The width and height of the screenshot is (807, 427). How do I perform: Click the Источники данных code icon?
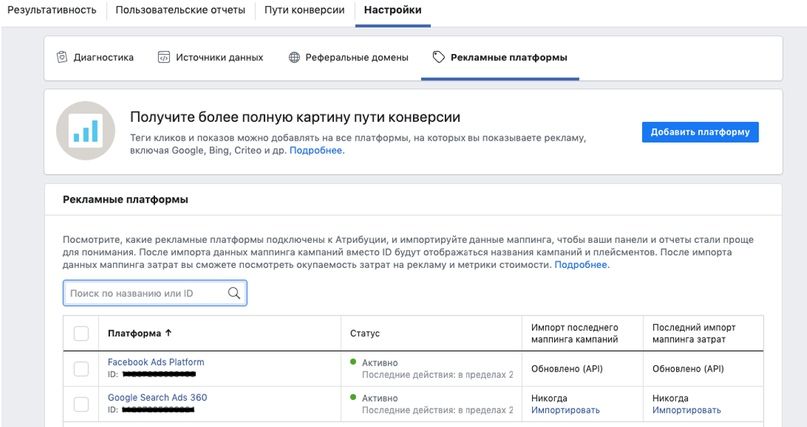pos(163,57)
